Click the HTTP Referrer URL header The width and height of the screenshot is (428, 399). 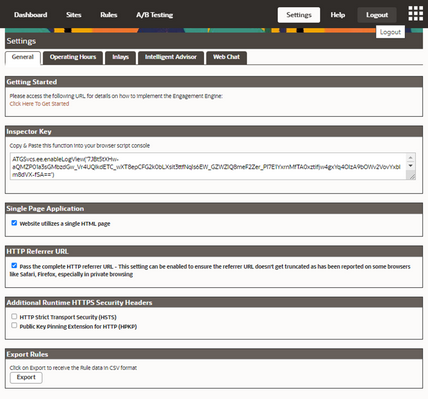tap(214, 252)
